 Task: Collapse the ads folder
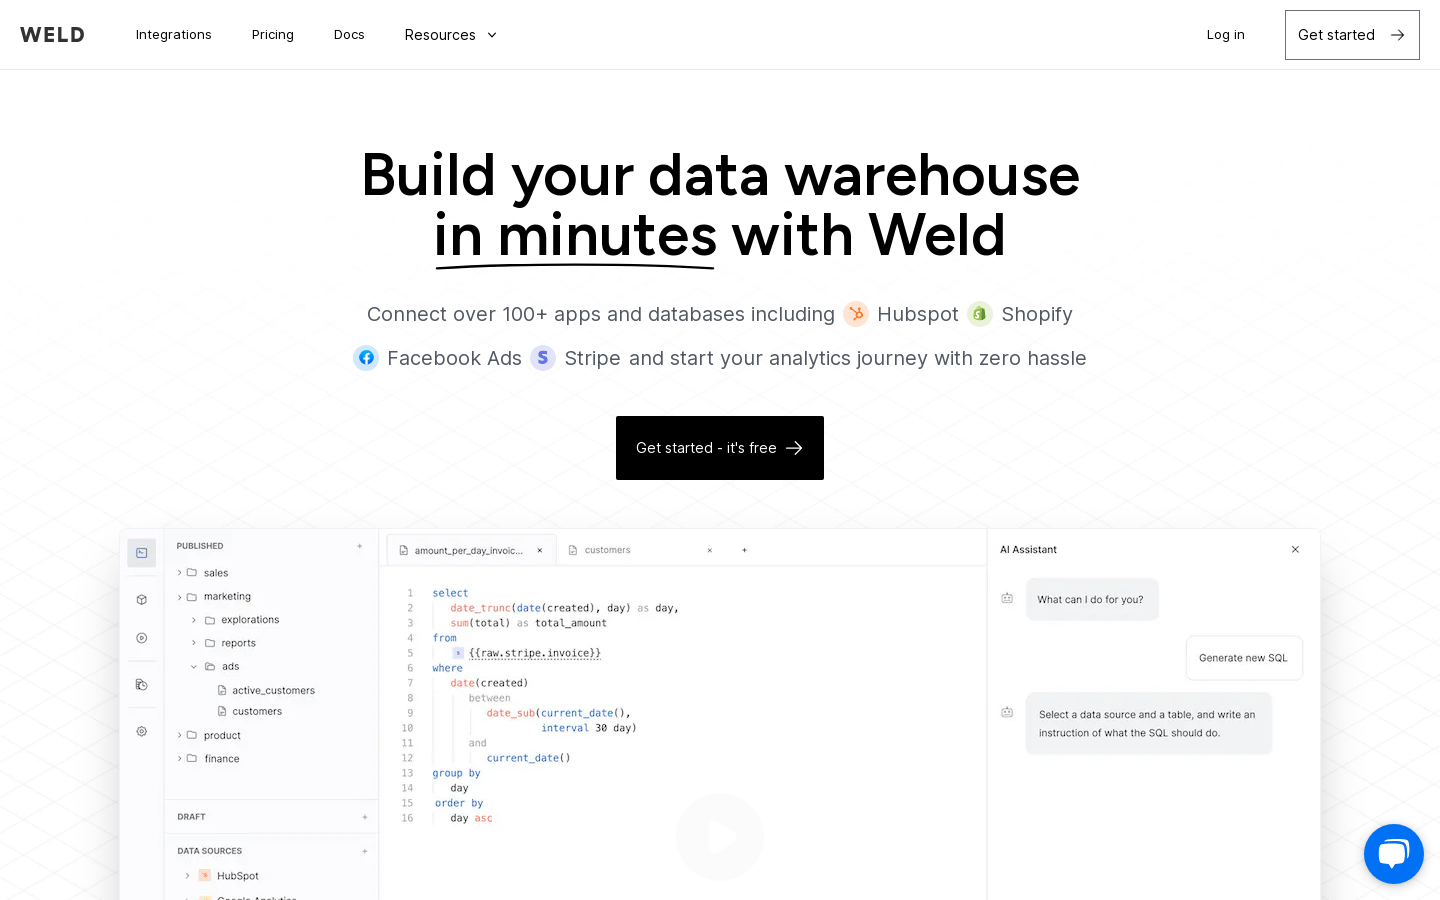194,667
